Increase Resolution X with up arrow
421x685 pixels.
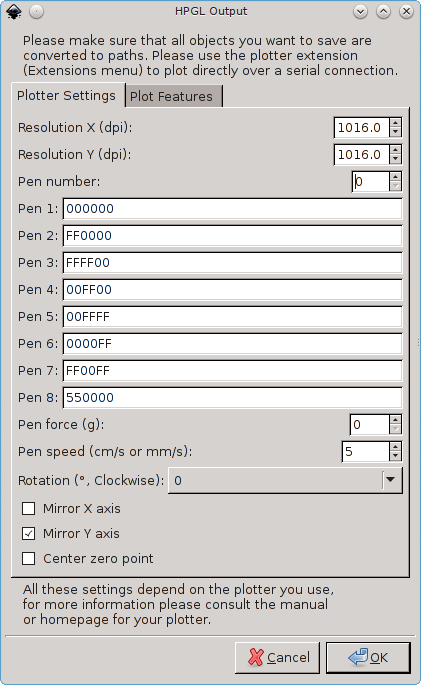pos(395,123)
